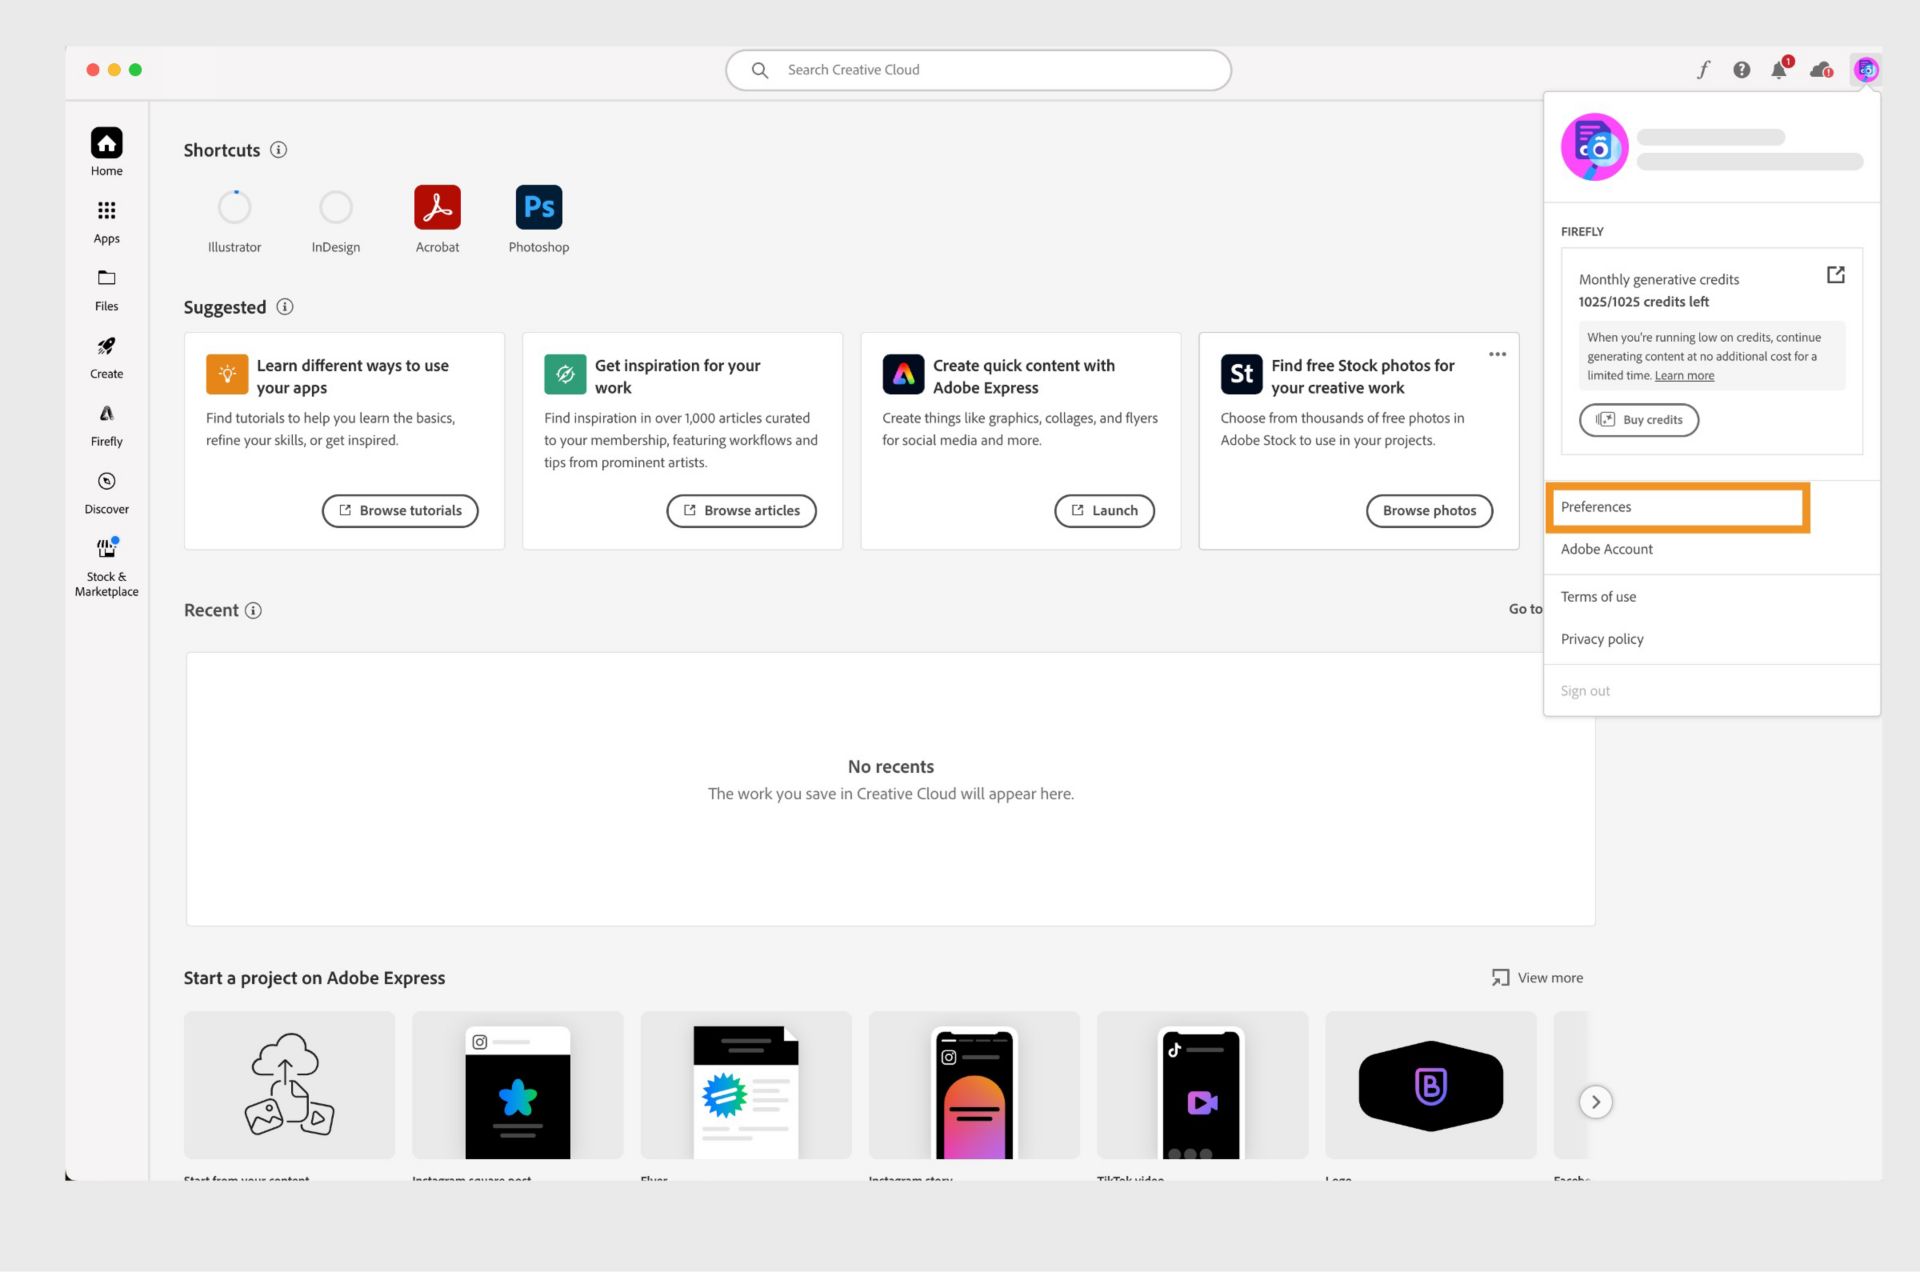
Task: Select the Illustrator shortcut
Action: click(x=234, y=219)
